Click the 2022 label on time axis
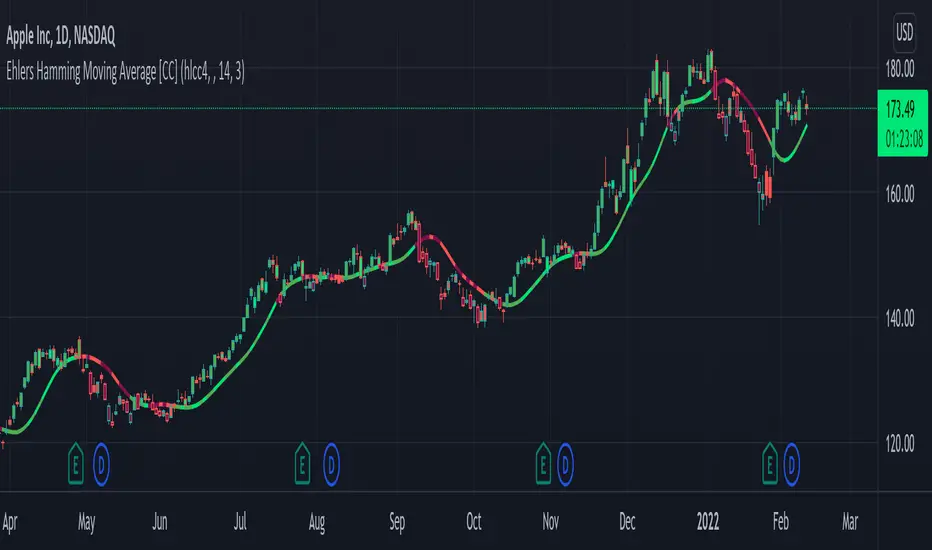Viewport: 932px width, 550px height. click(708, 522)
